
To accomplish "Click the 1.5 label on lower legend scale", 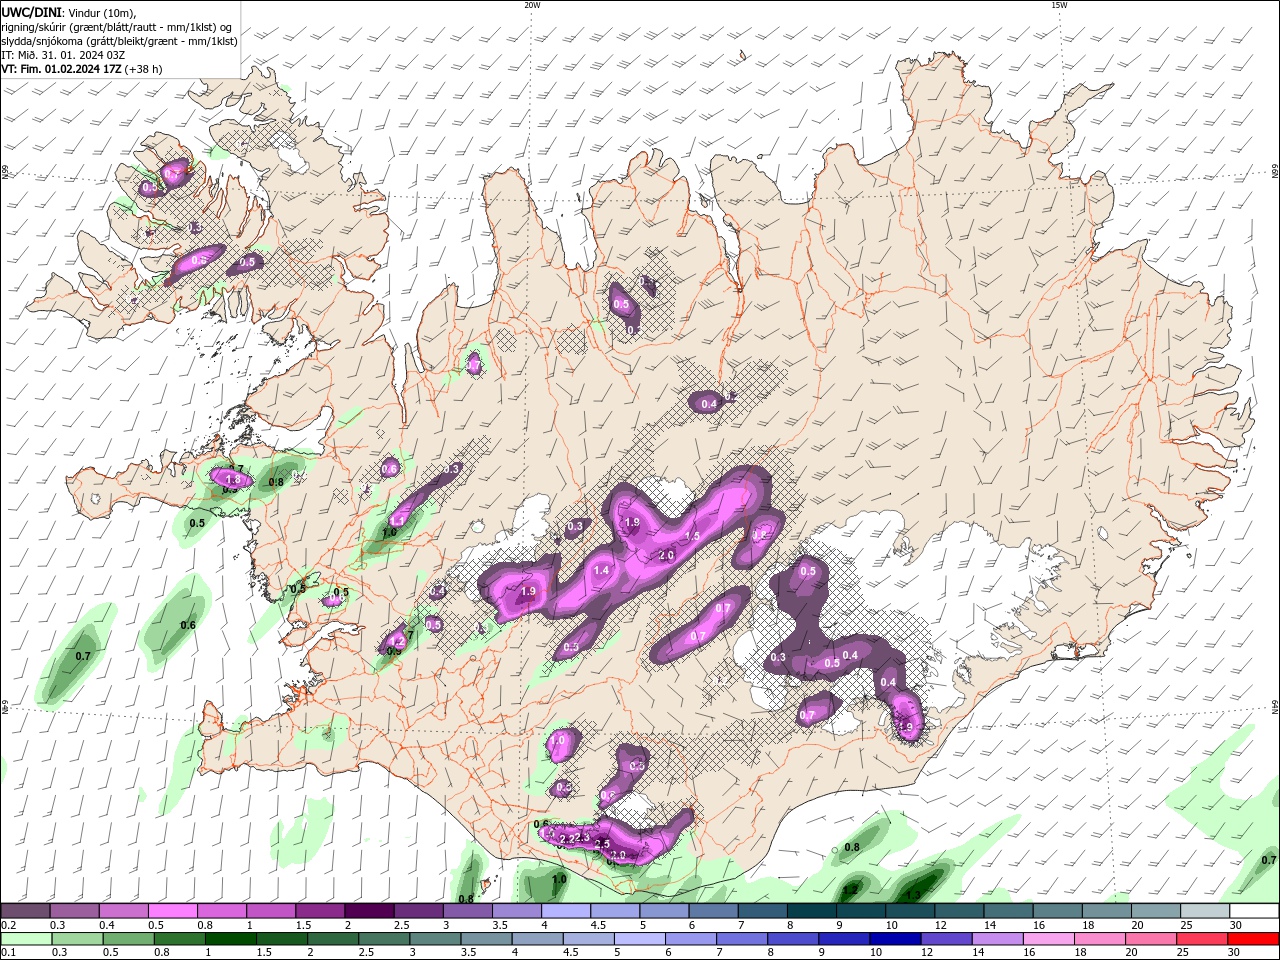I will point(264,953).
